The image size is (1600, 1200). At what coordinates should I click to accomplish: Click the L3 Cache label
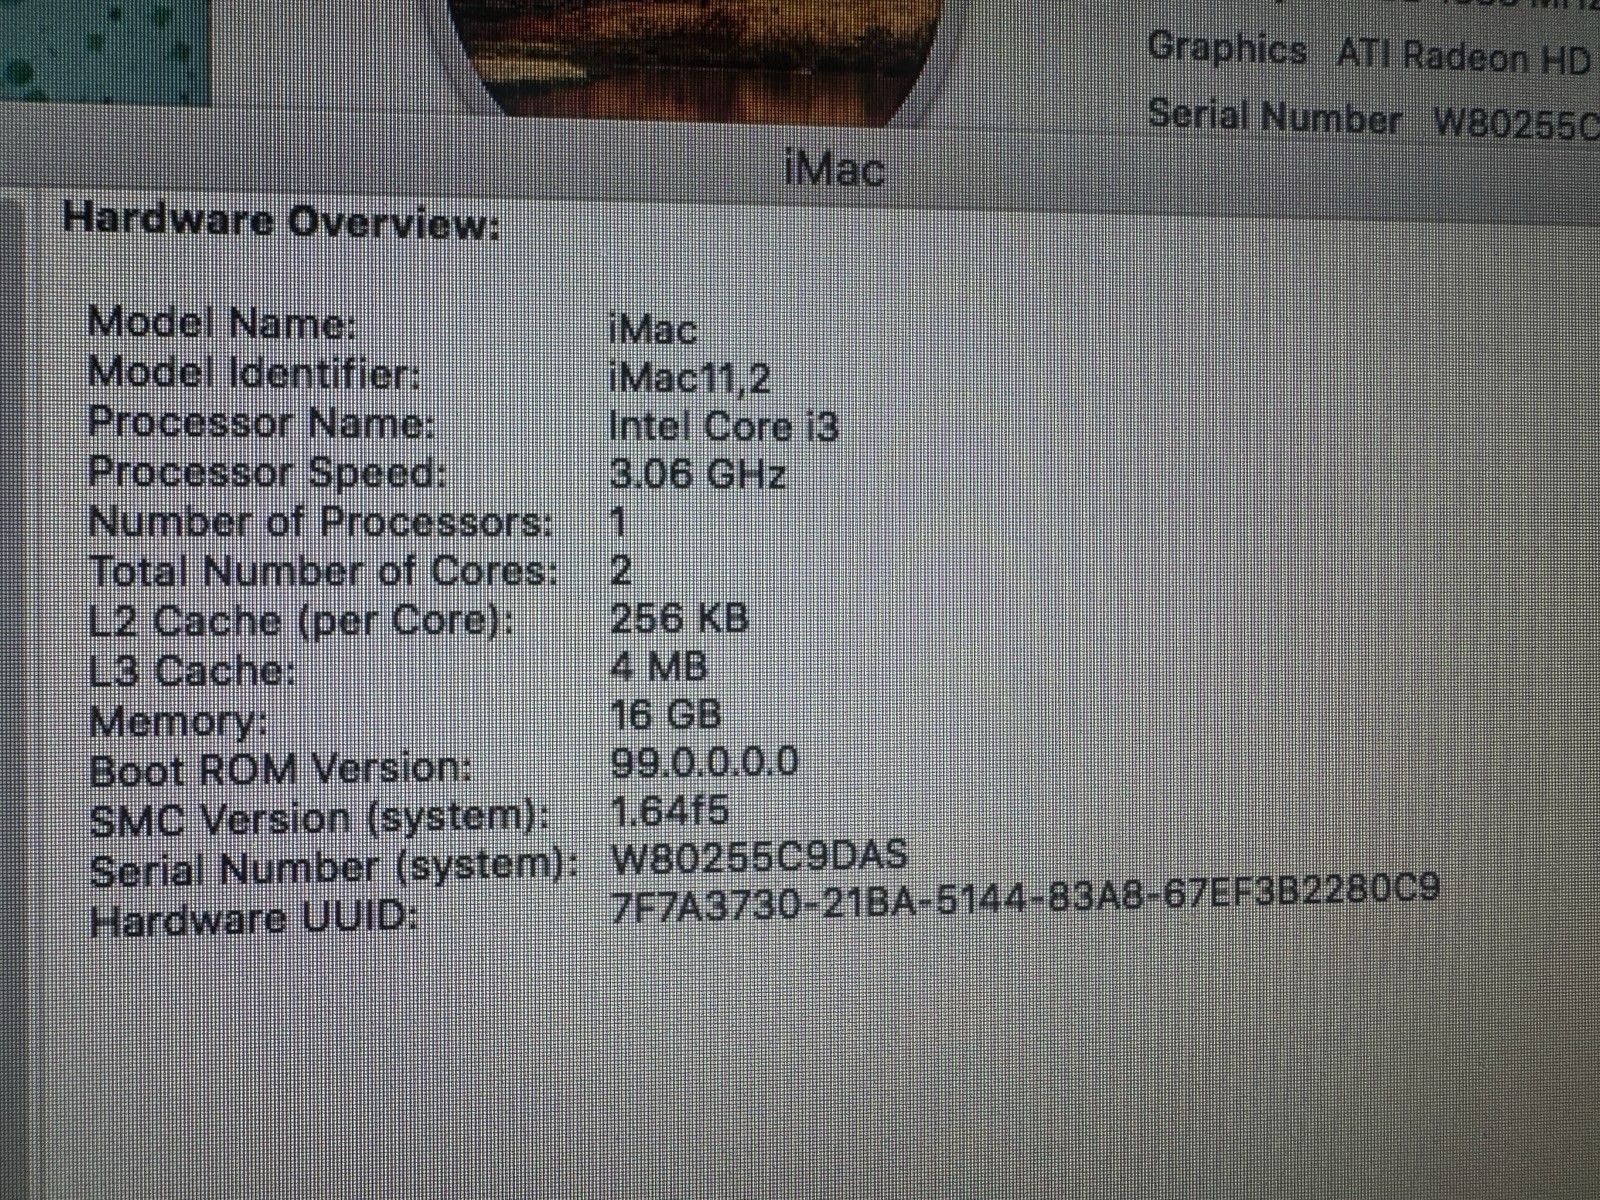coord(193,670)
